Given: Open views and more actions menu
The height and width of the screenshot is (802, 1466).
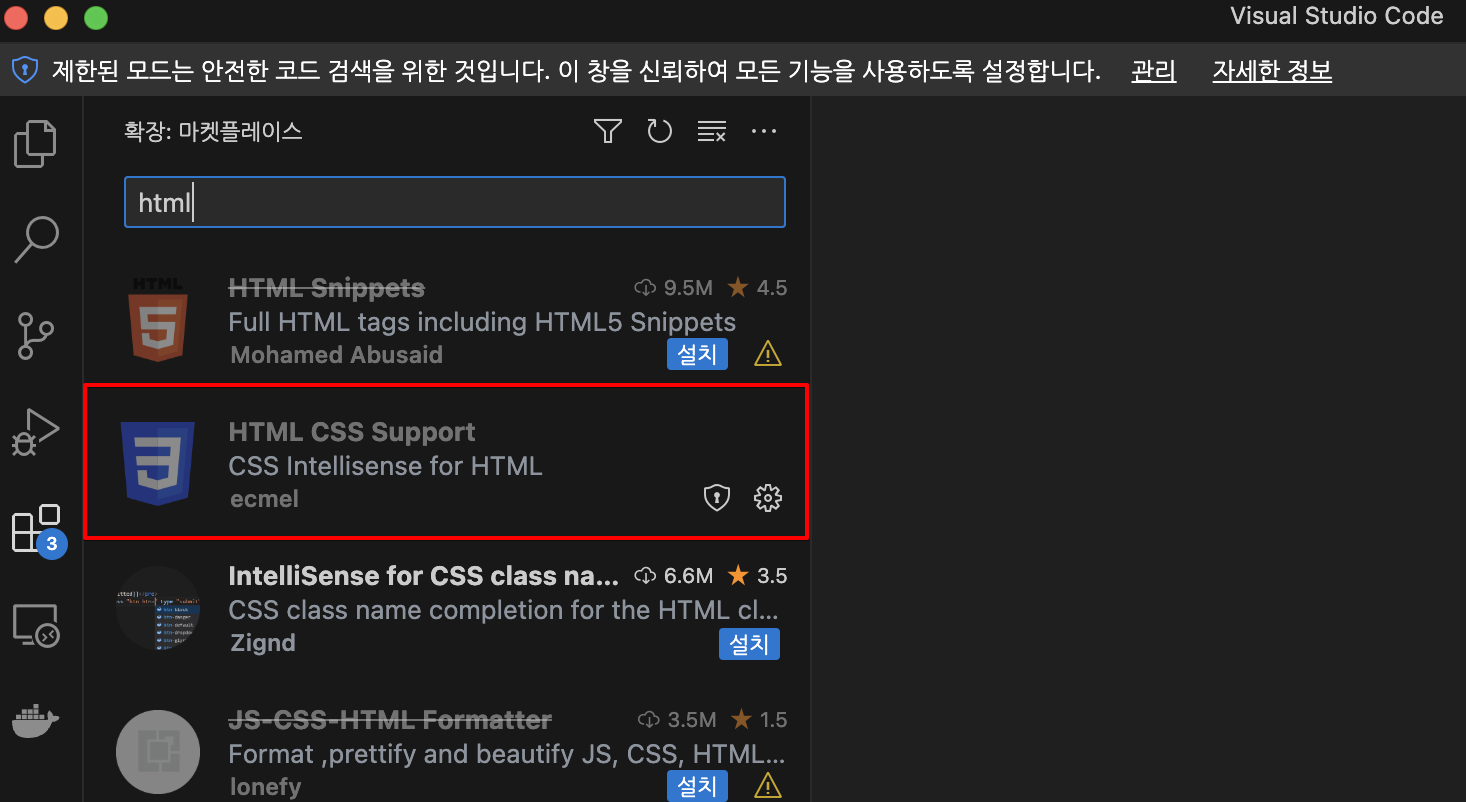Looking at the screenshot, I should tap(764, 131).
